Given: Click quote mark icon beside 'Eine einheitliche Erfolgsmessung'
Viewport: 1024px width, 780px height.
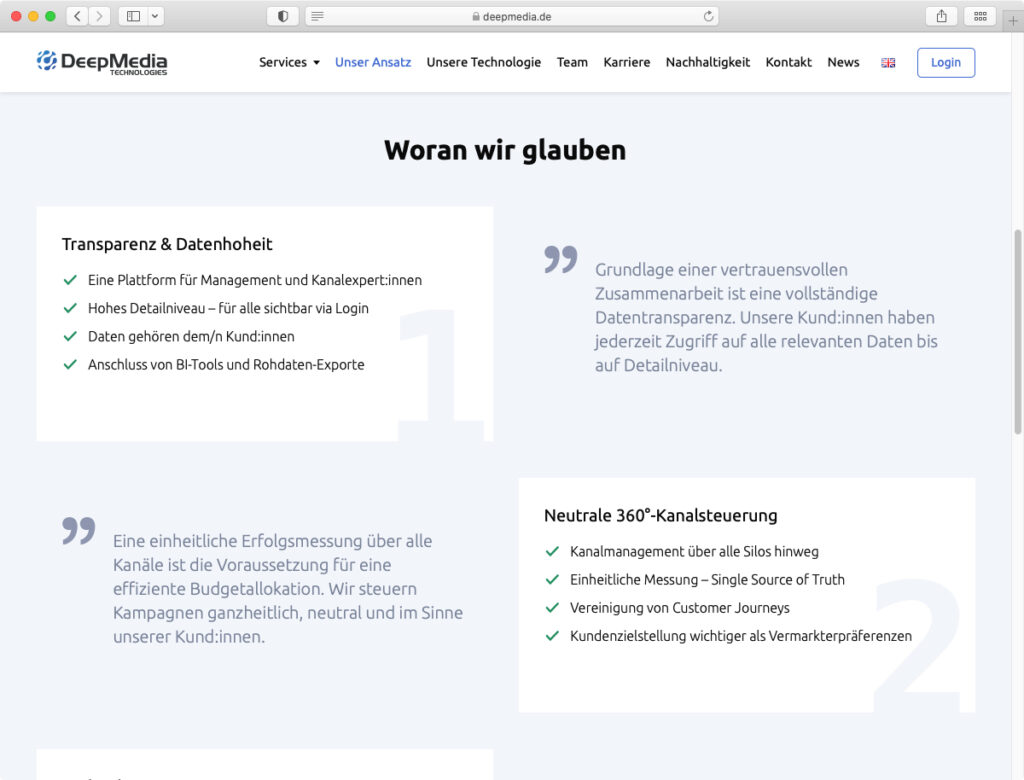Looking at the screenshot, I should (79, 531).
